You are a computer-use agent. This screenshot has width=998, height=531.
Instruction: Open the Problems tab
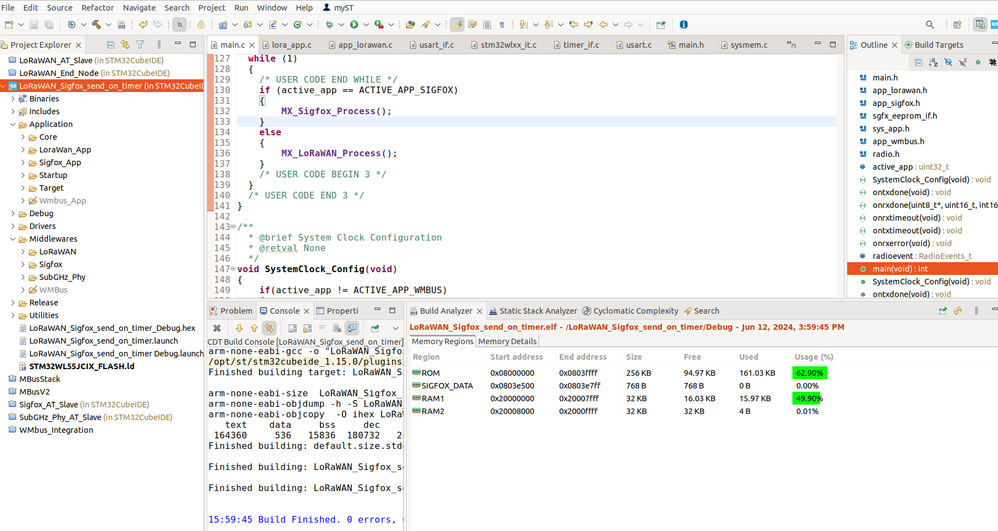coord(231,311)
